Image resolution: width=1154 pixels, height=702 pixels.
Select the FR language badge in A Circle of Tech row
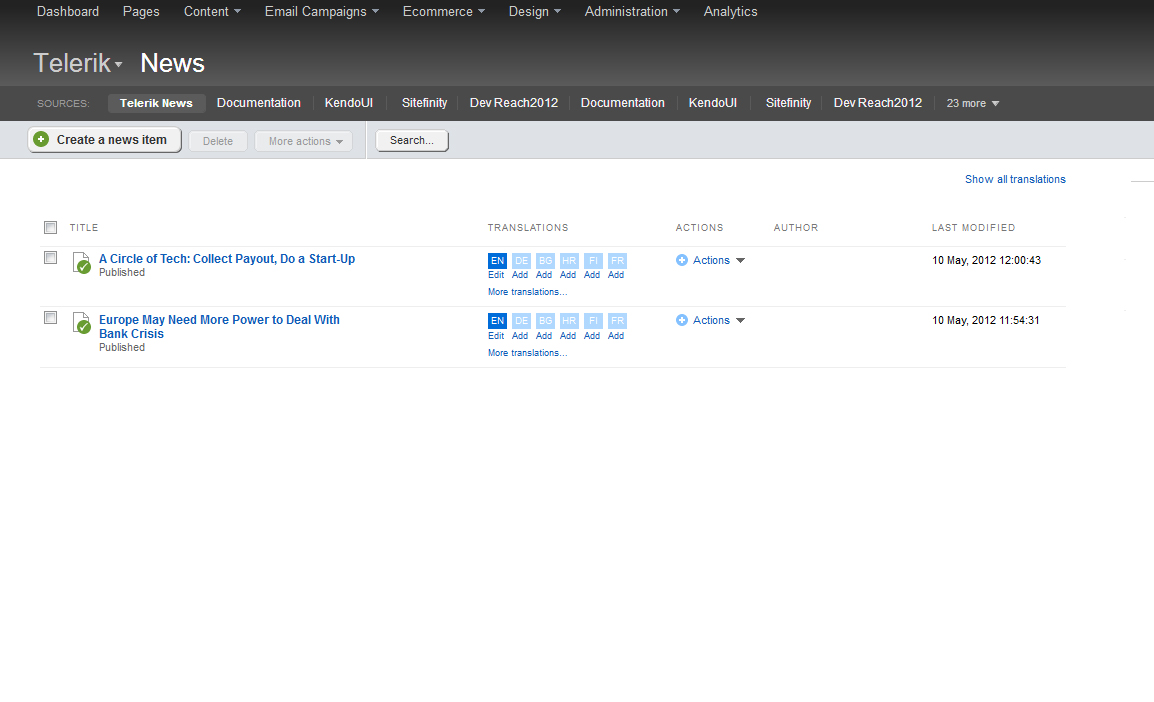617,260
